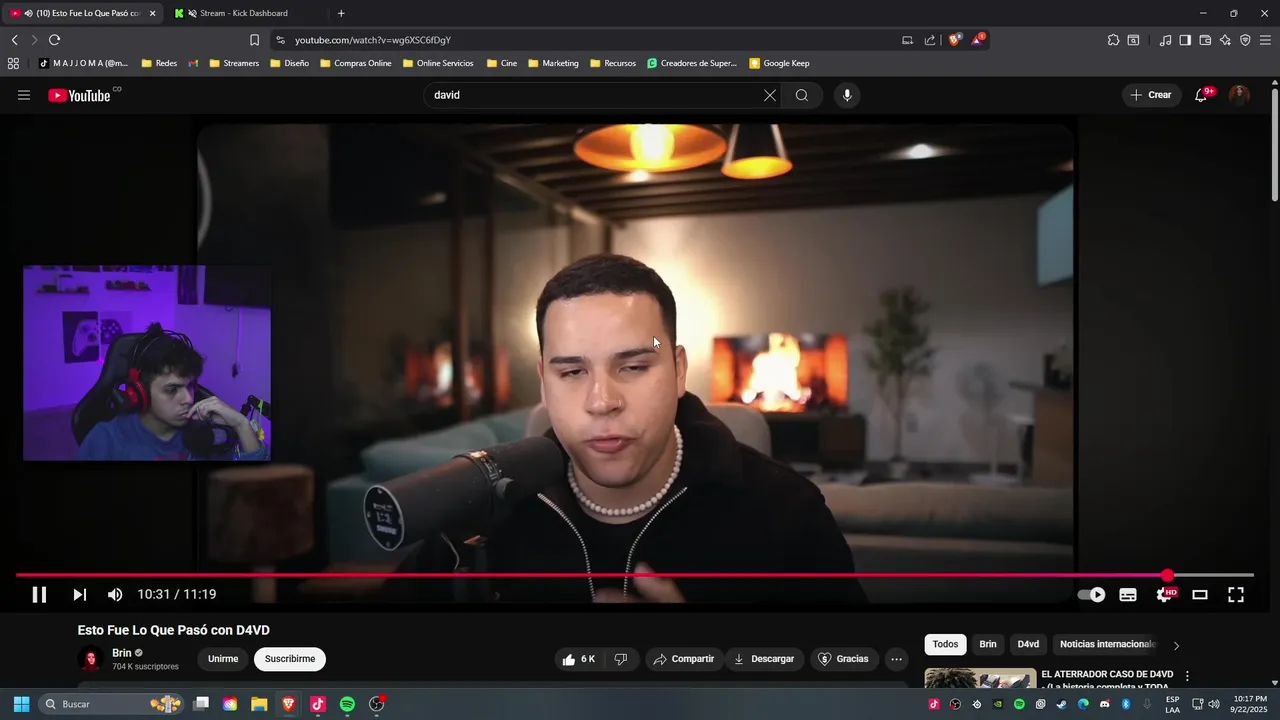Viewport: 1280px width, 720px height.
Task: Open the Crear menu
Action: (x=1151, y=95)
